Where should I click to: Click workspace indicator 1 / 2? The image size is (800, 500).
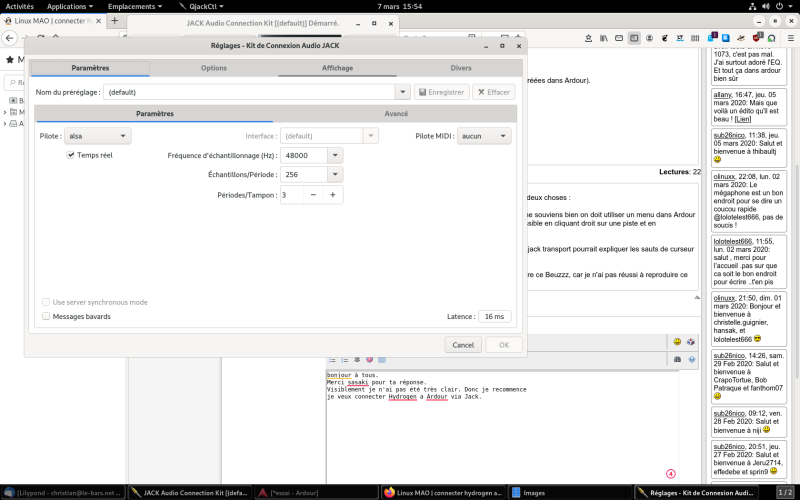(x=785, y=493)
